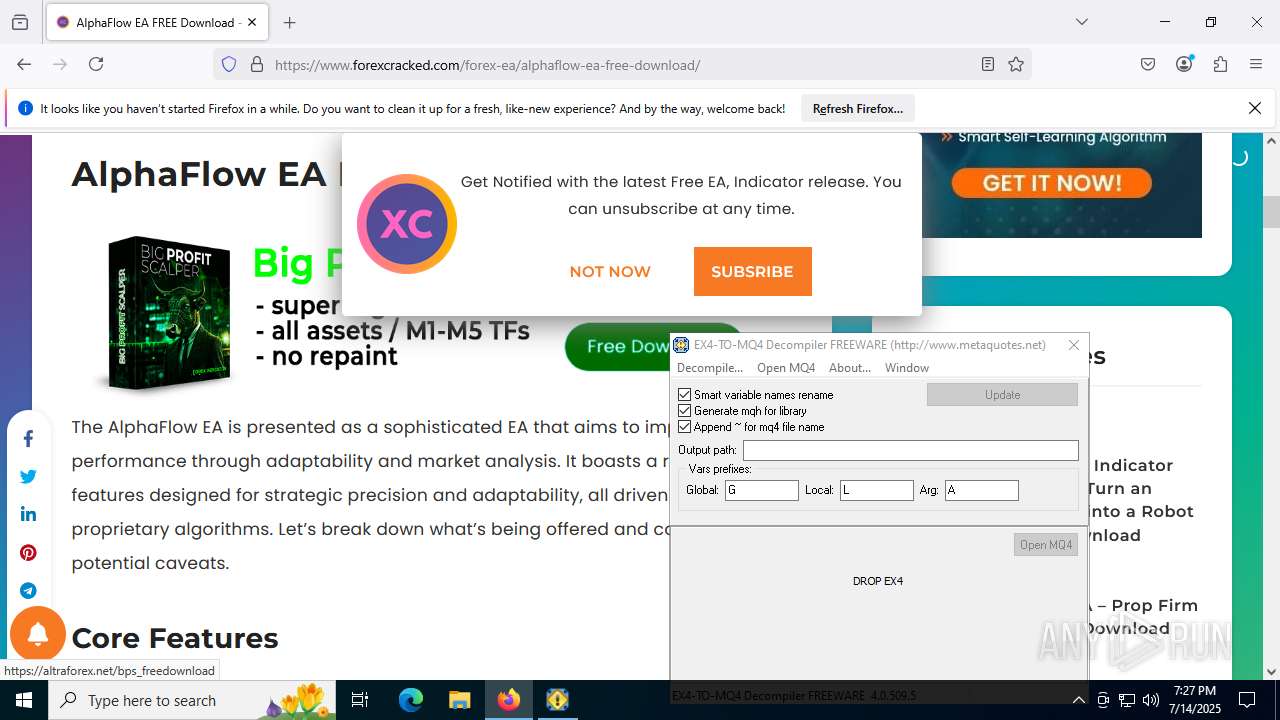The image size is (1280, 720).
Task: Toggle Generate mqh for library checkbox
Action: tap(685, 411)
